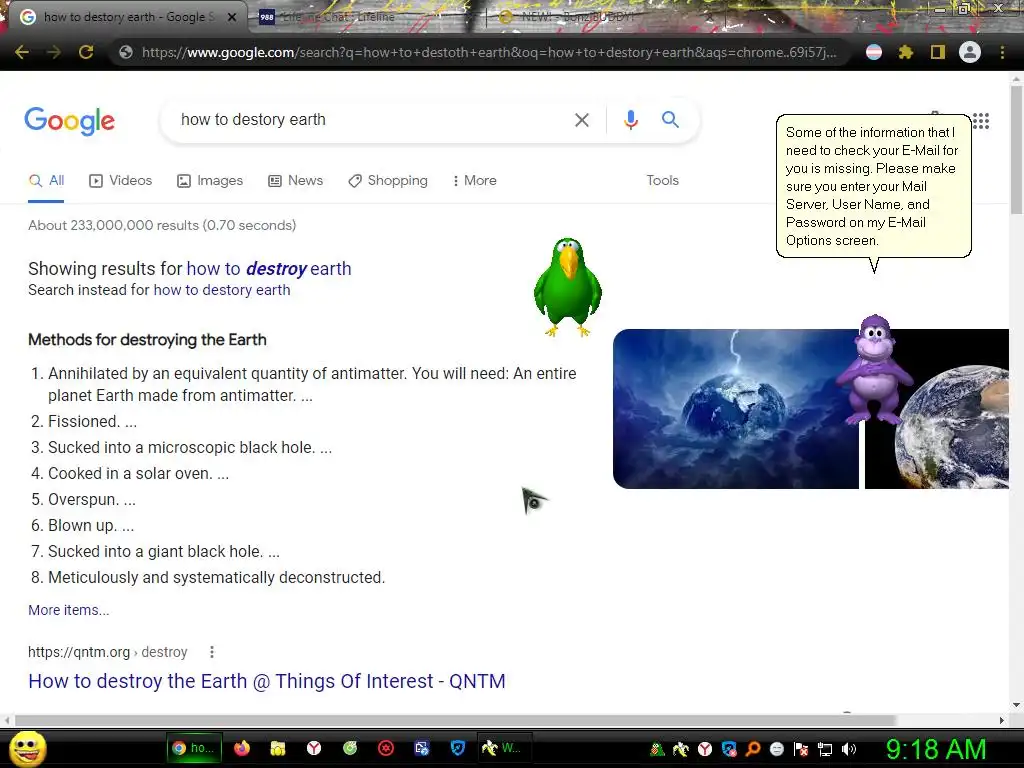The height and width of the screenshot is (768, 1024).
Task: Click the qntm.org destroy URL text
Action: click(x=108, y=652)
